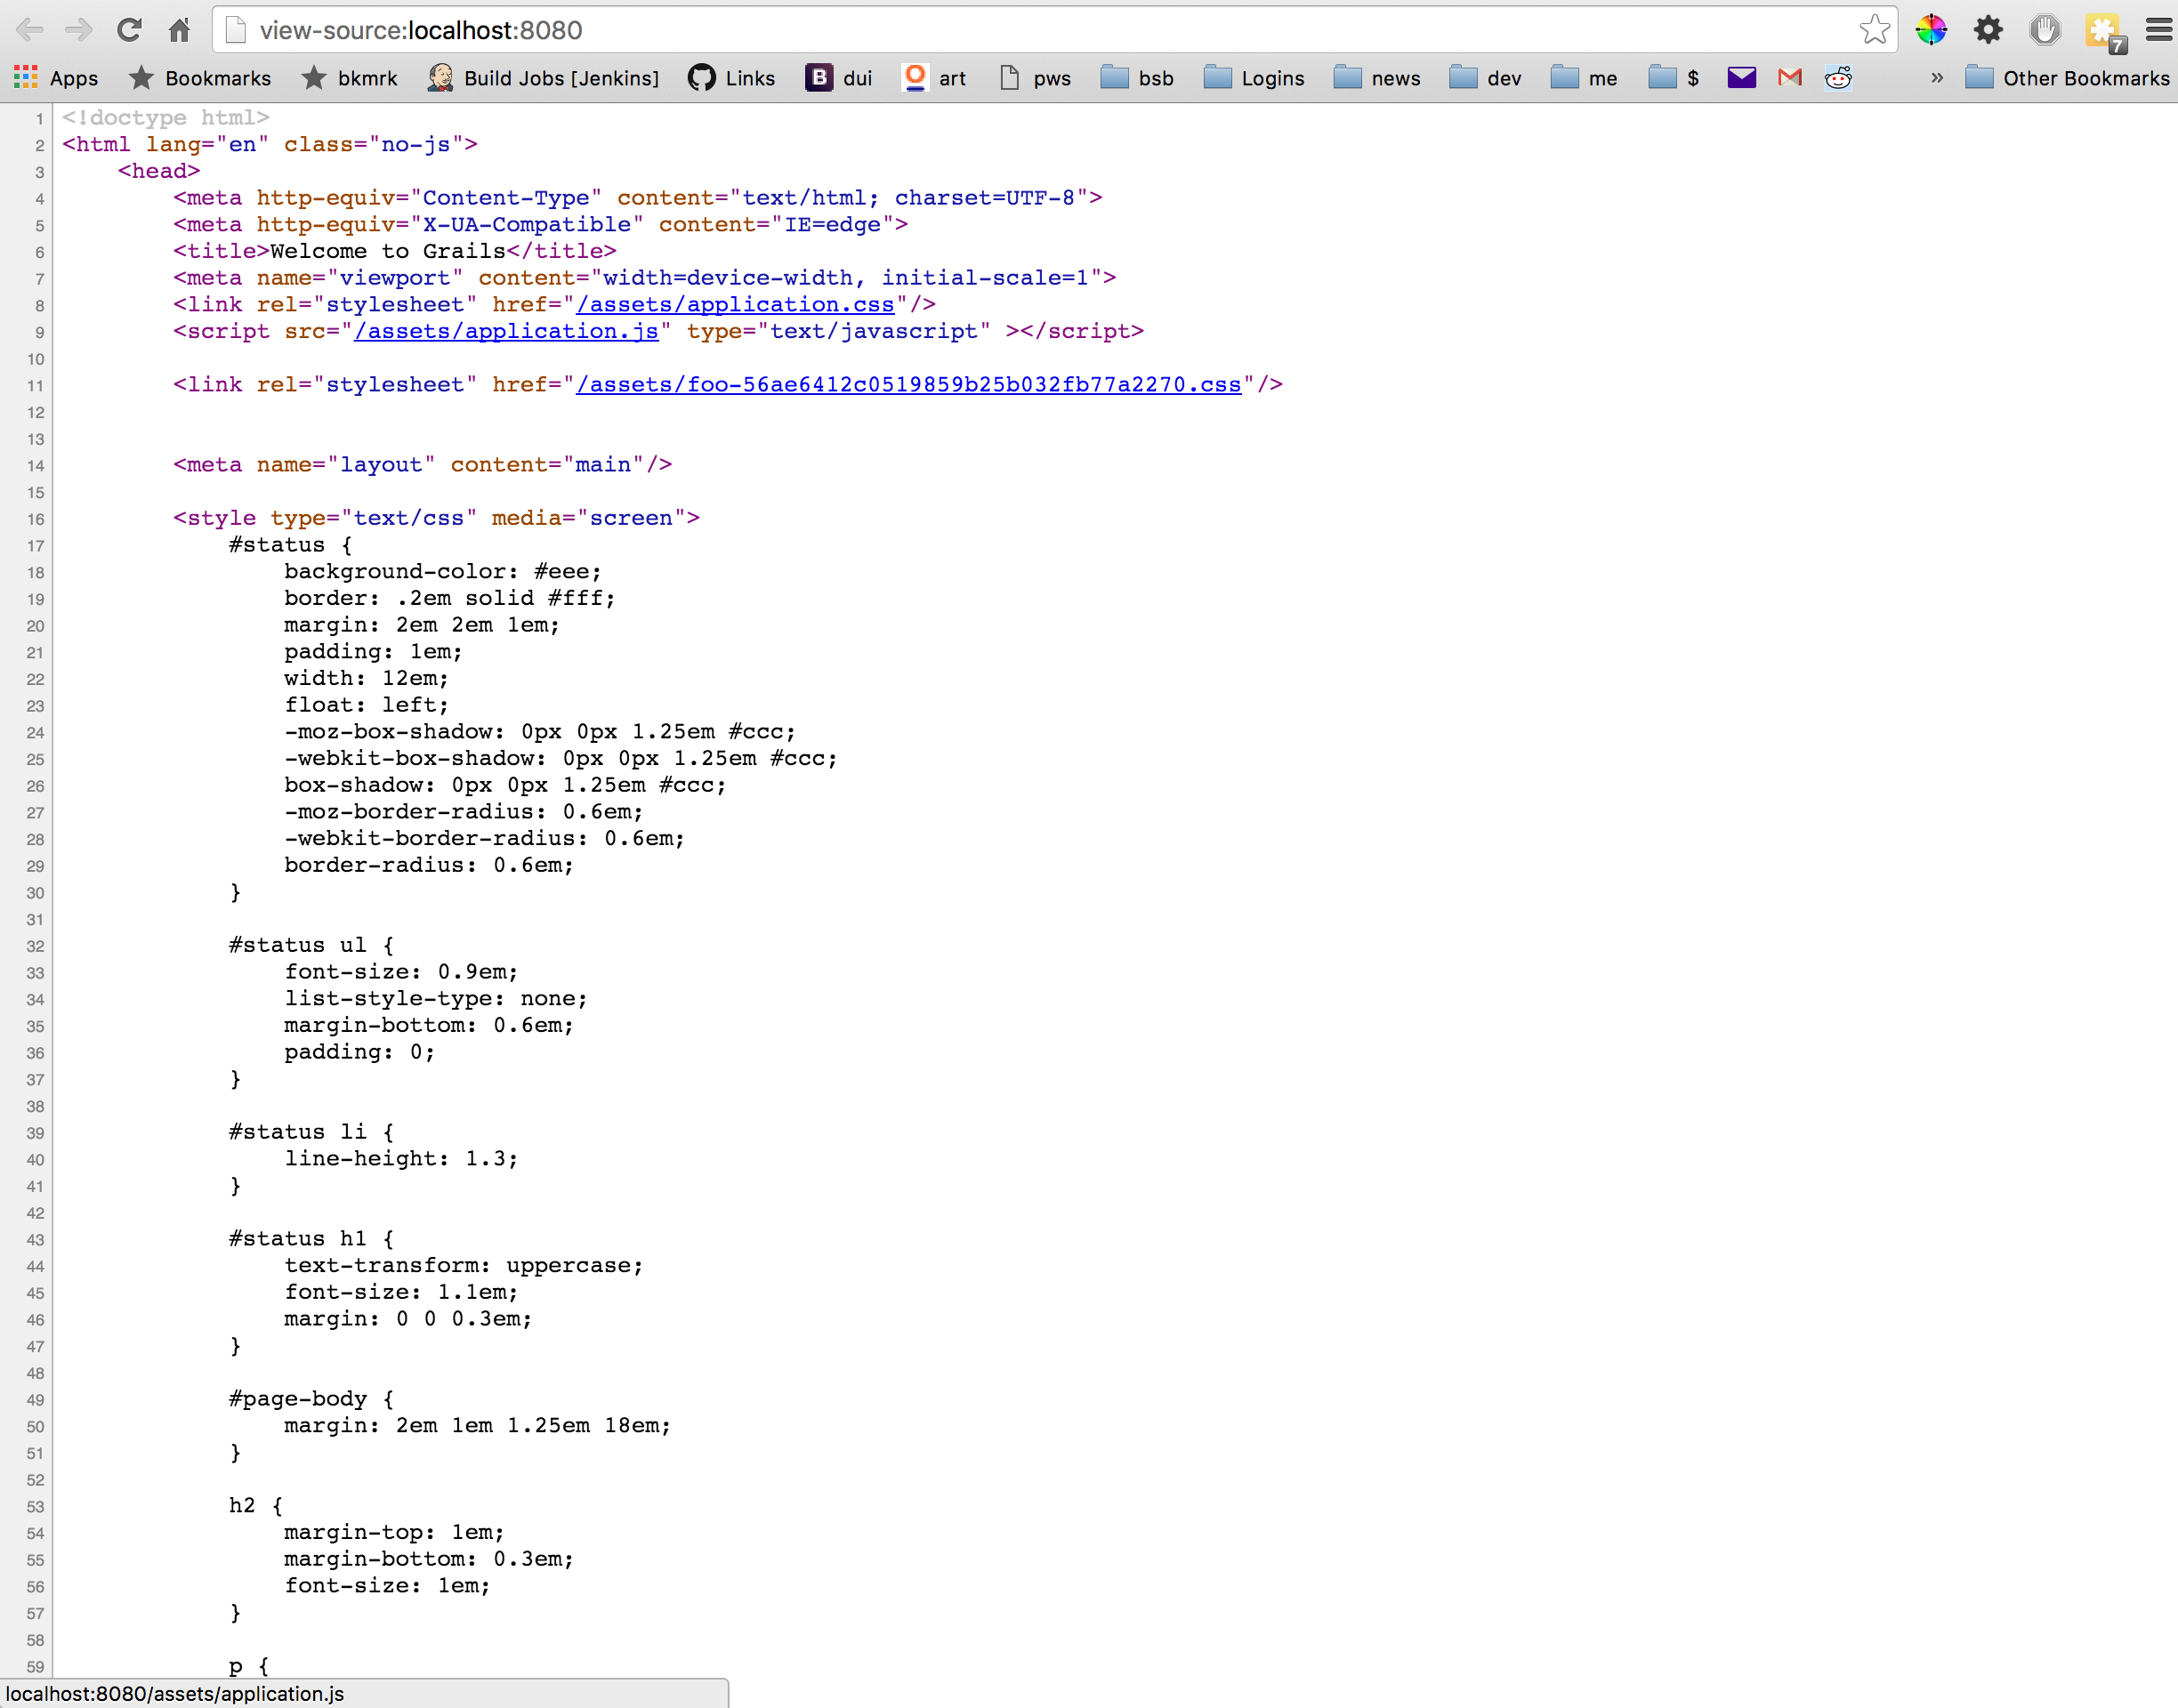Open the dev bookmark folder
The height and width of the screenshot is (1708, 2178).
click(x=1485, y=78)
